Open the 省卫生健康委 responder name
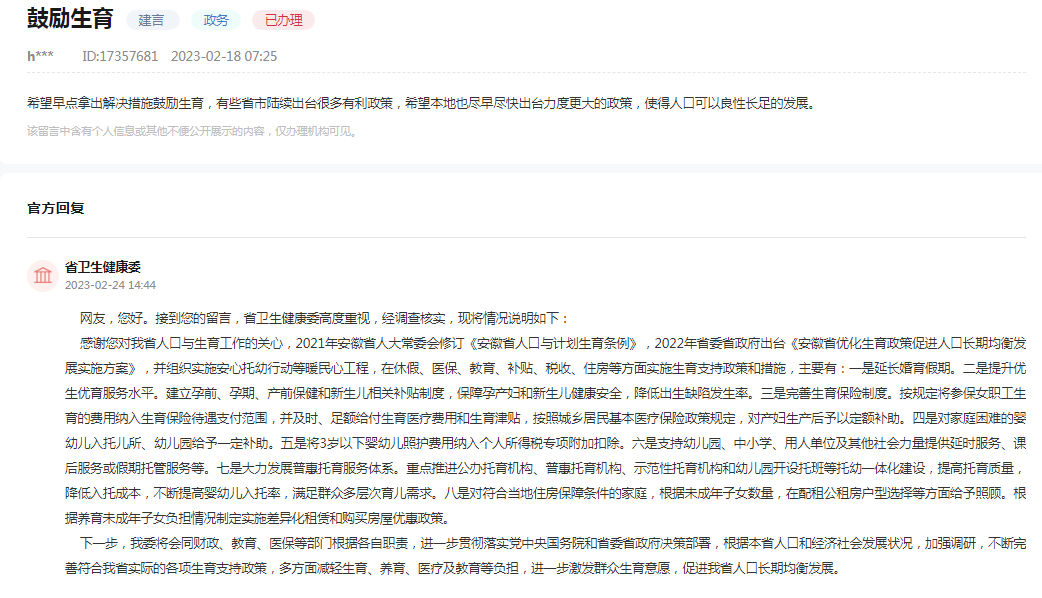Screen dimensions: 1042x598 point(103,267)
